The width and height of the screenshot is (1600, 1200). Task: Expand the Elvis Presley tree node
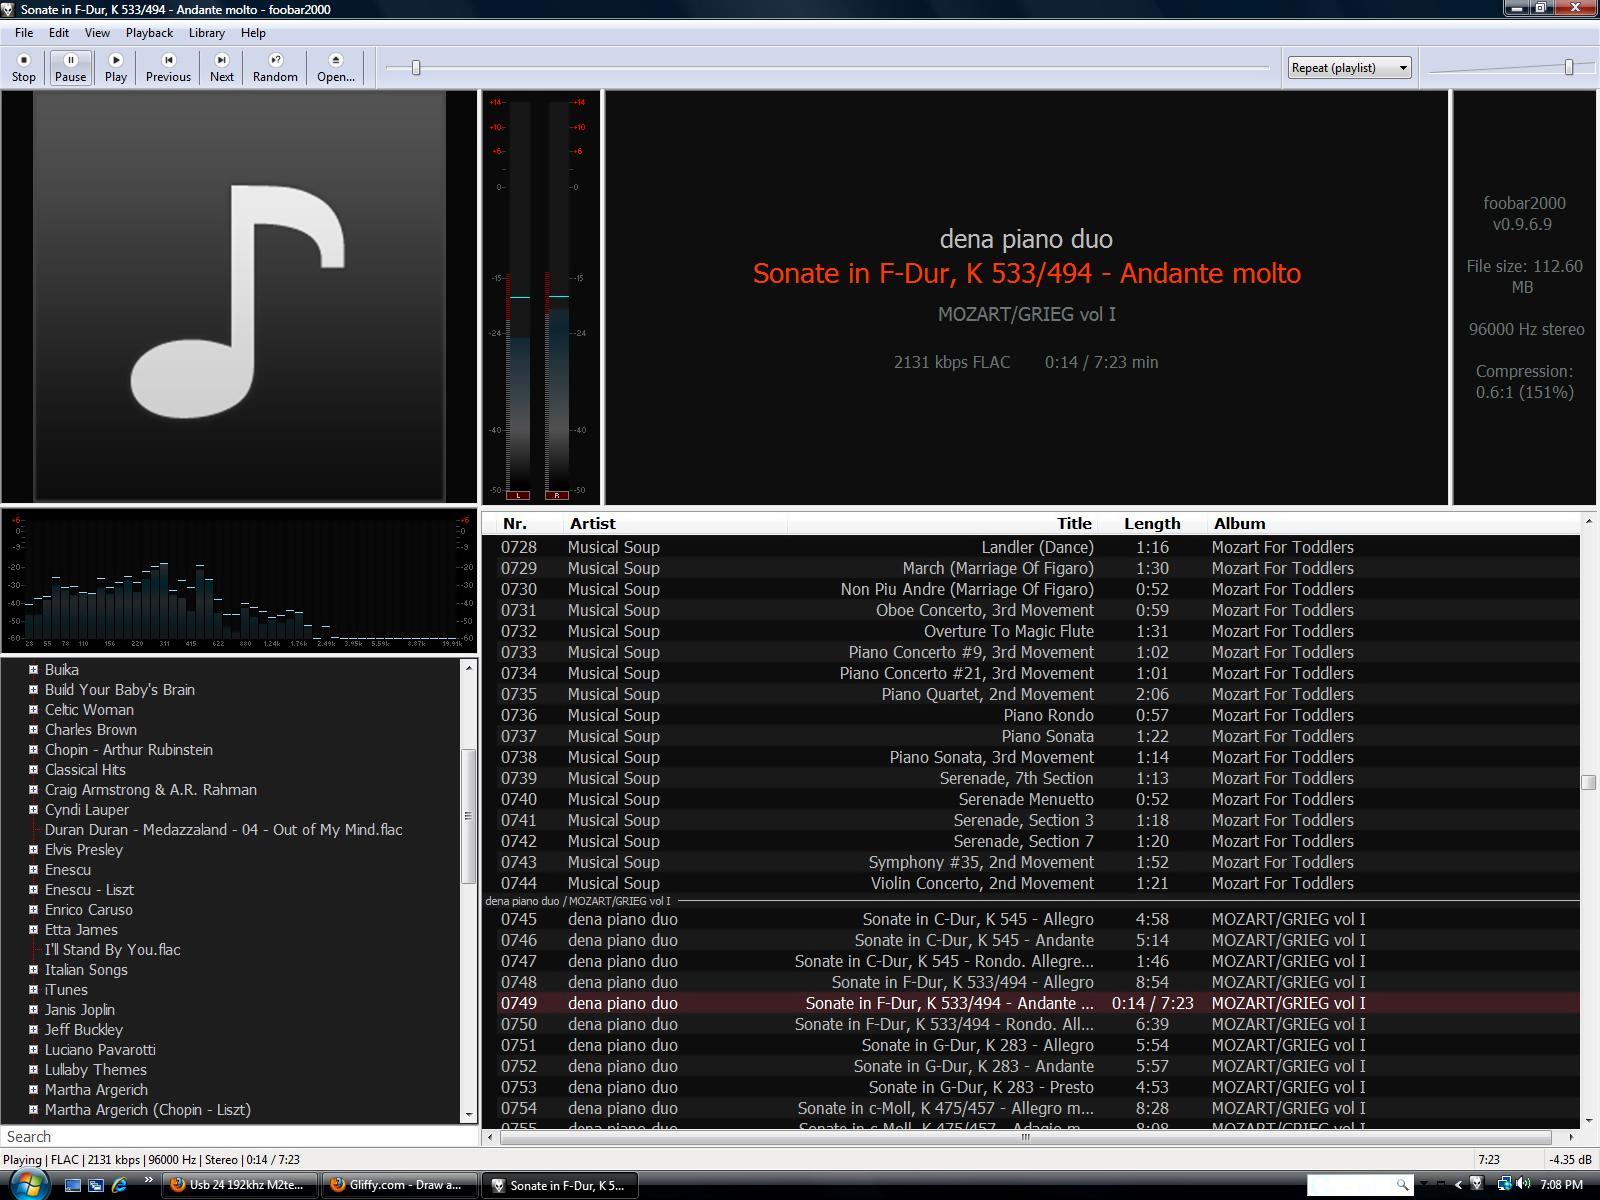coord(33,850)
